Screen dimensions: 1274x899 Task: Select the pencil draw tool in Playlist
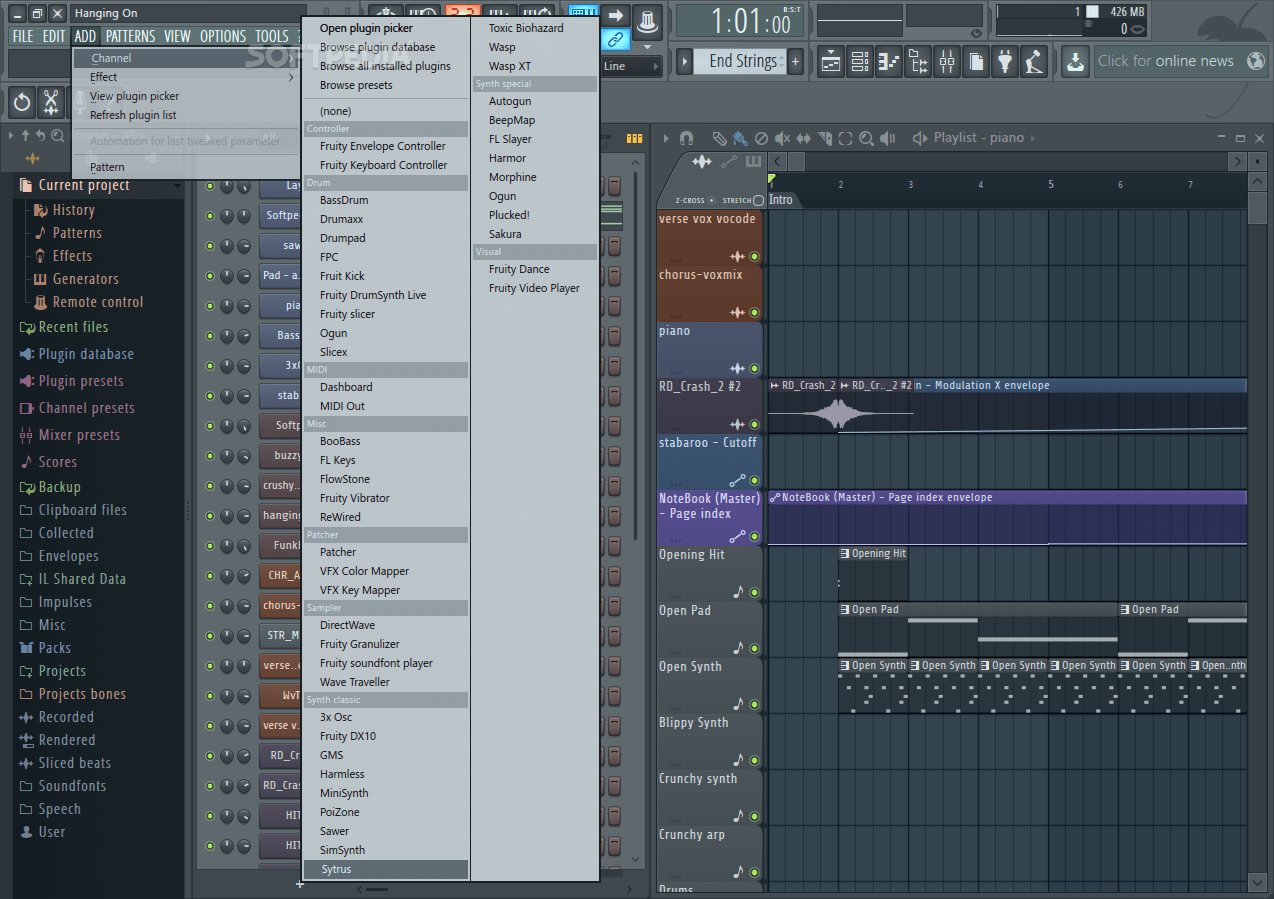click(x=719, y=138)
